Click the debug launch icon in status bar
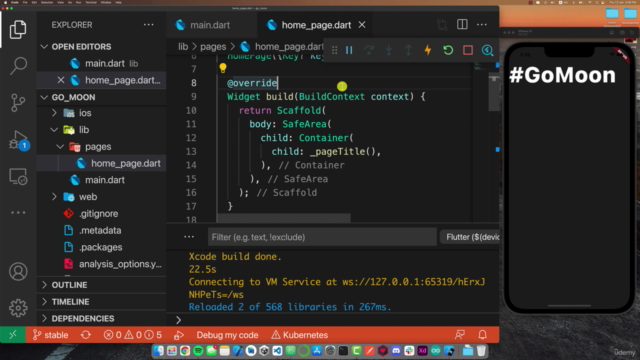This screenshot has width=640, height=360. click(x=179, y=335)
